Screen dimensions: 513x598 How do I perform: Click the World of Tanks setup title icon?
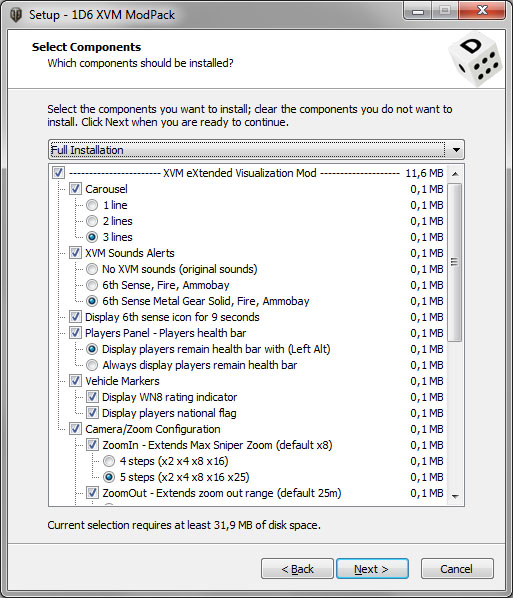[16, 15]
